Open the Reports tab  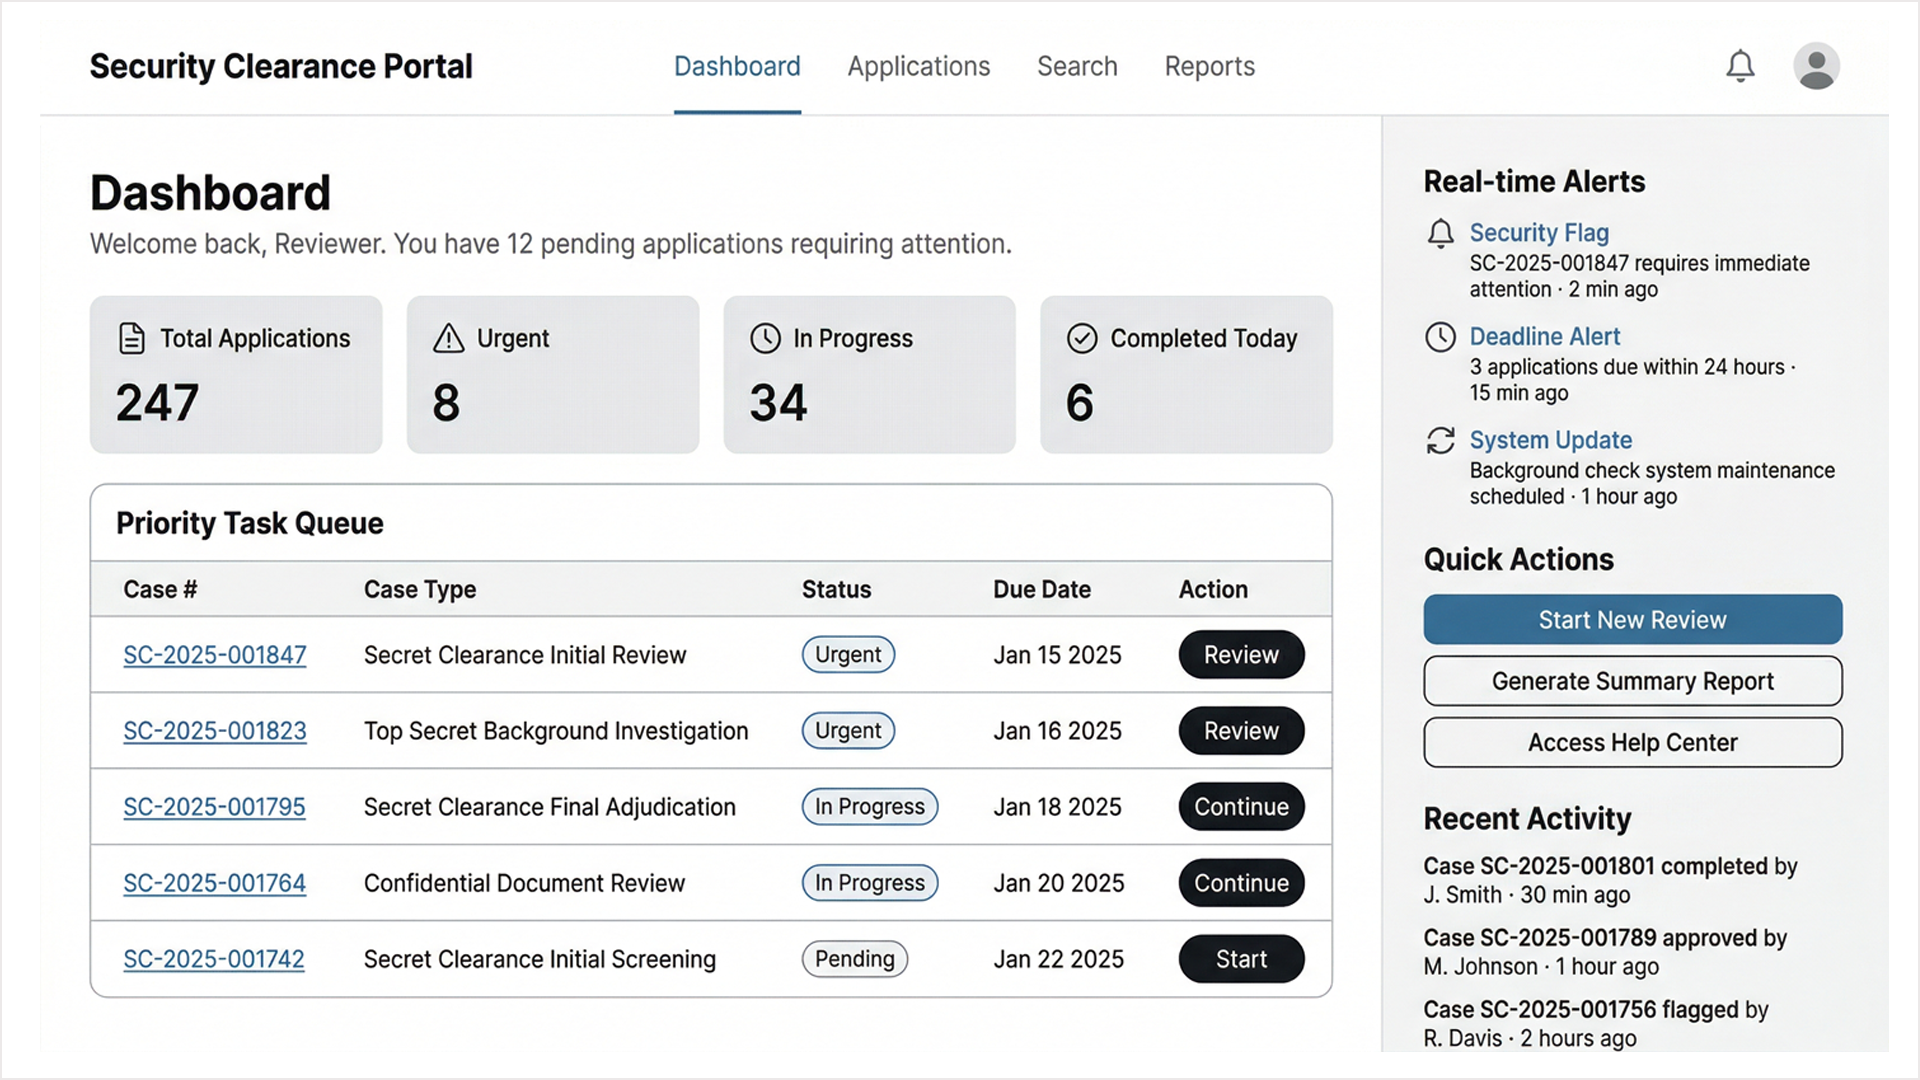[1209, 66]
